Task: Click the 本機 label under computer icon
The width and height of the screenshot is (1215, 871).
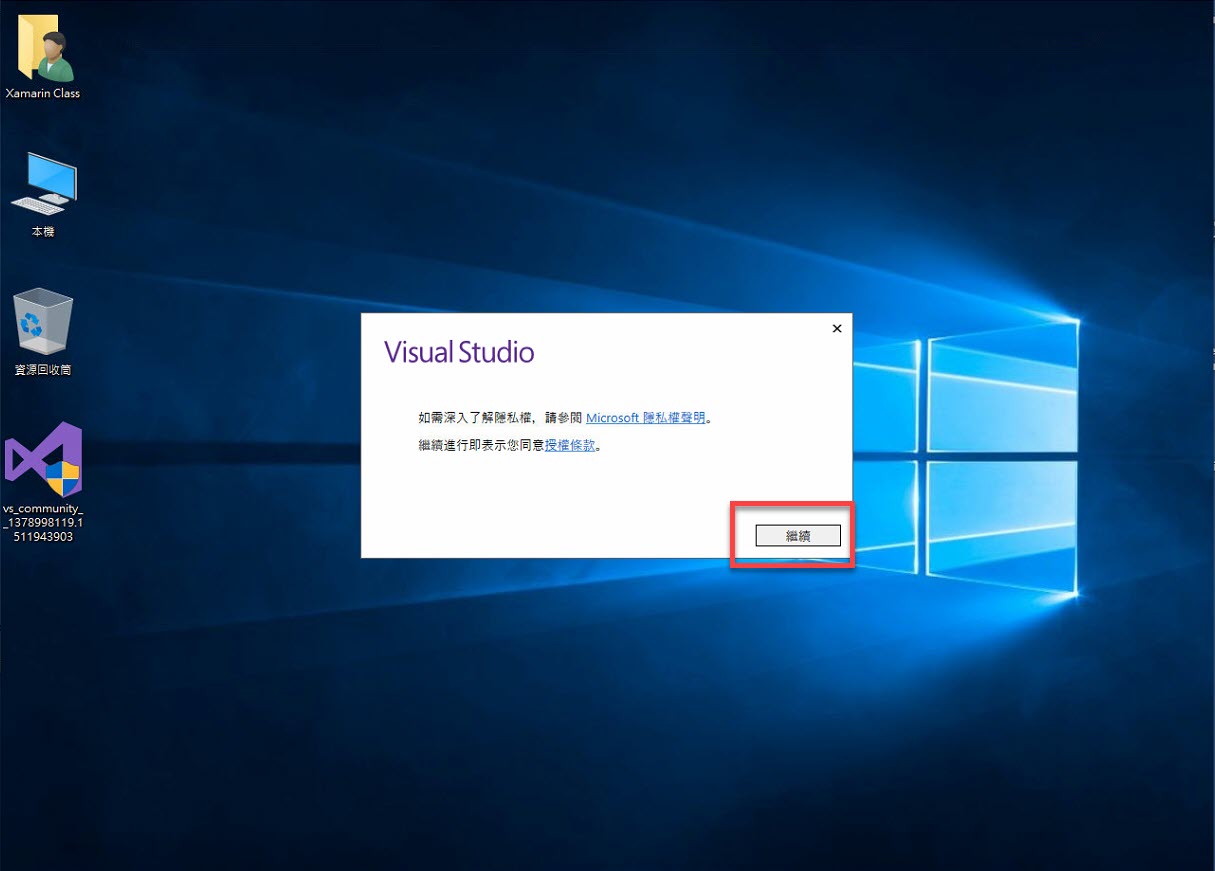Action: coord(43,231)
